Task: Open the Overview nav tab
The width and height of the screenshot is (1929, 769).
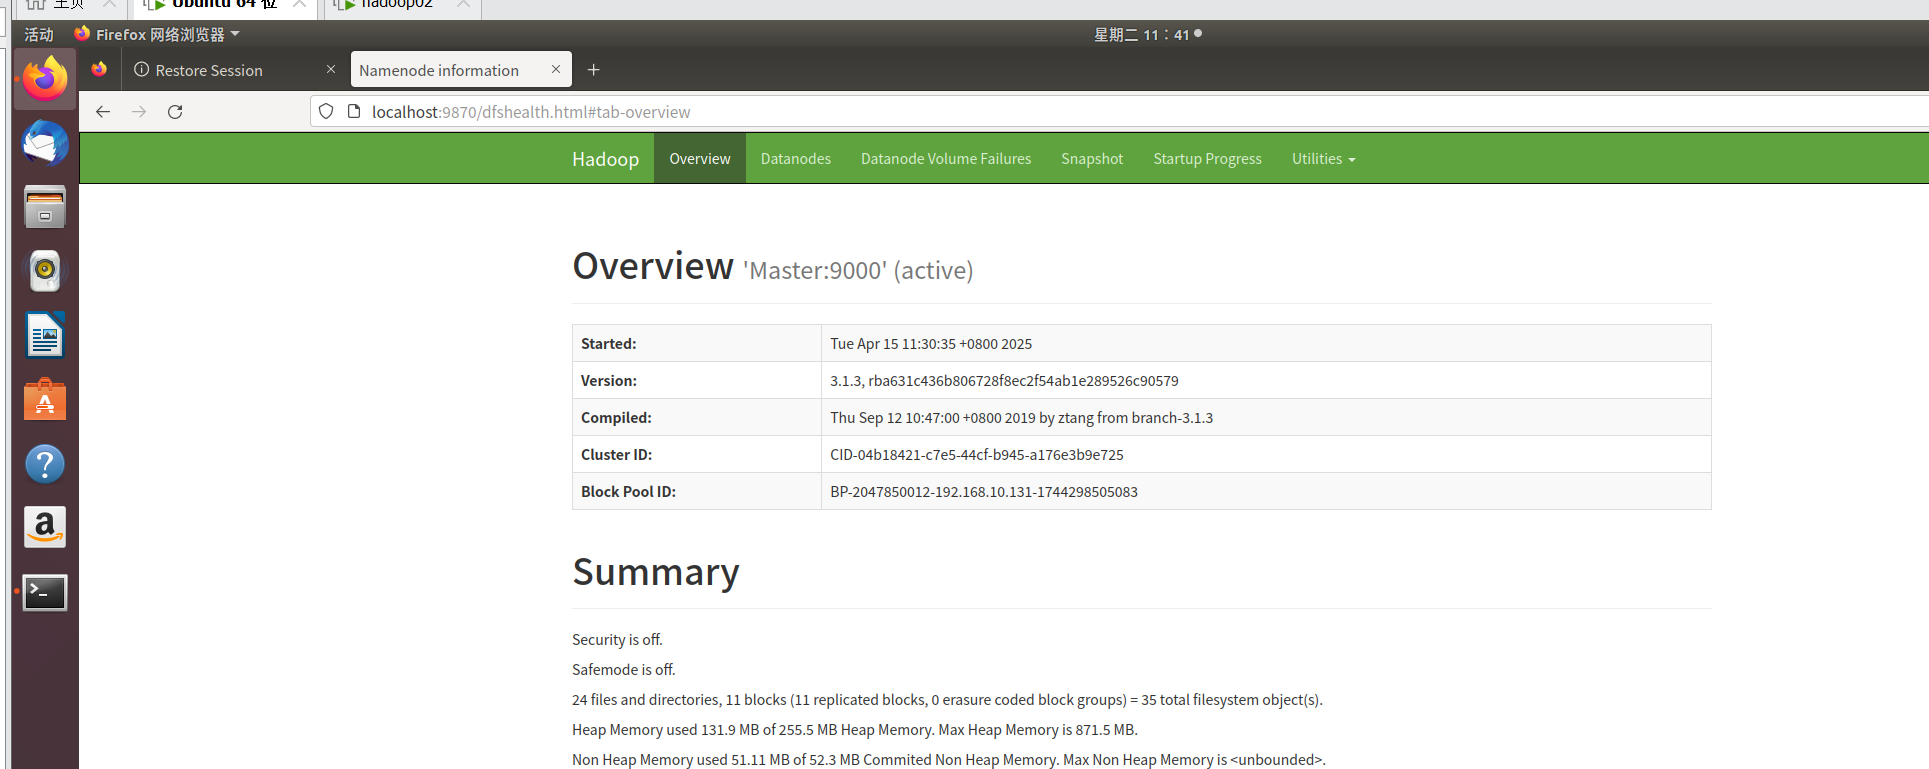Action: point(700,159)
